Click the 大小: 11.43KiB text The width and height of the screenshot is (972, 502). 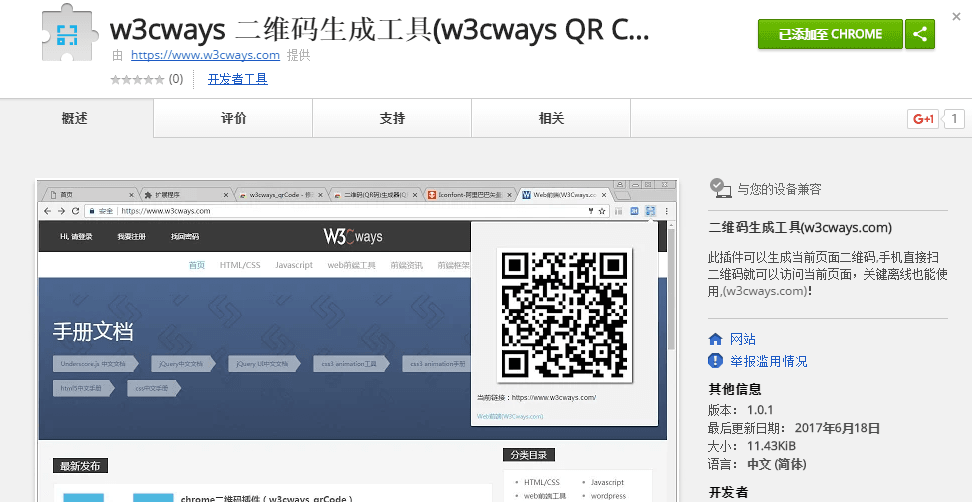pos(751,446)
